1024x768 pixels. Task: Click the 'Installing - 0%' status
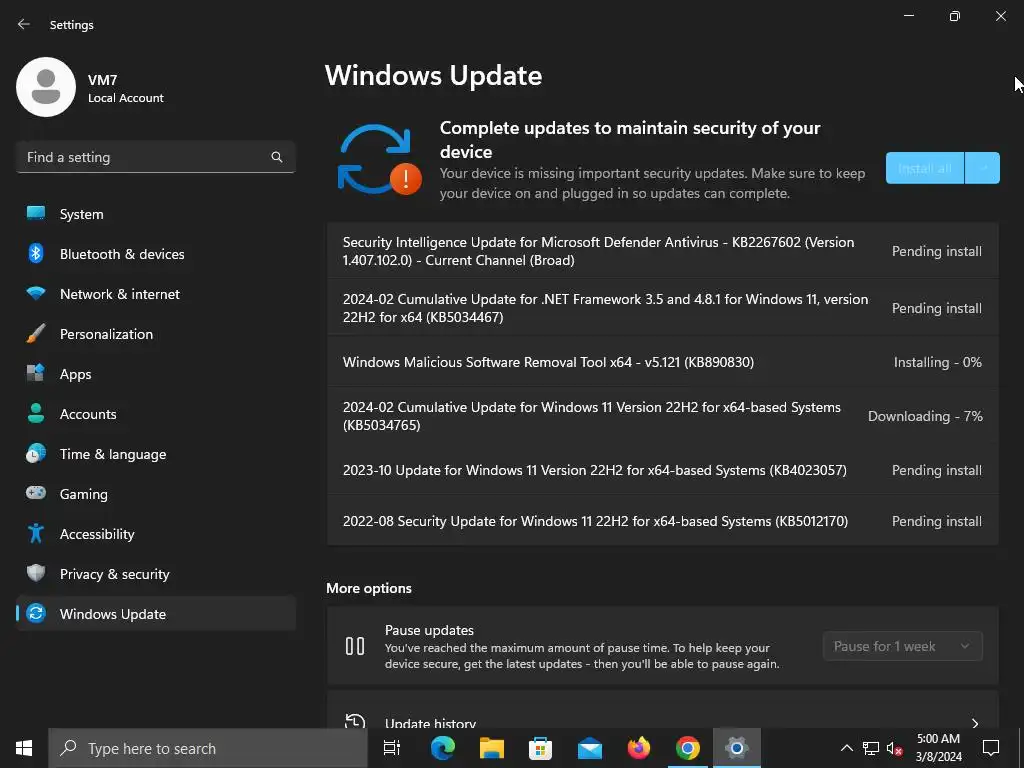pyautogui.click(x=938, y=362)
